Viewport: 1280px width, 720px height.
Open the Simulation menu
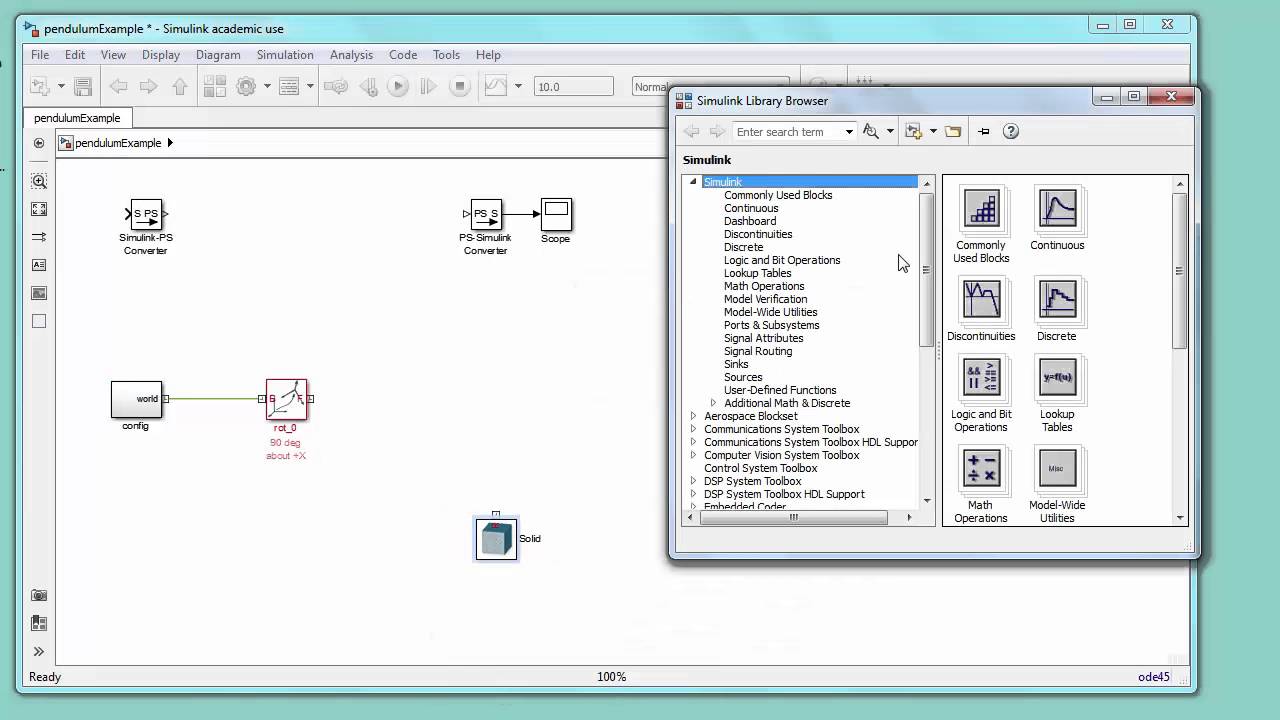tap(285, 55)
